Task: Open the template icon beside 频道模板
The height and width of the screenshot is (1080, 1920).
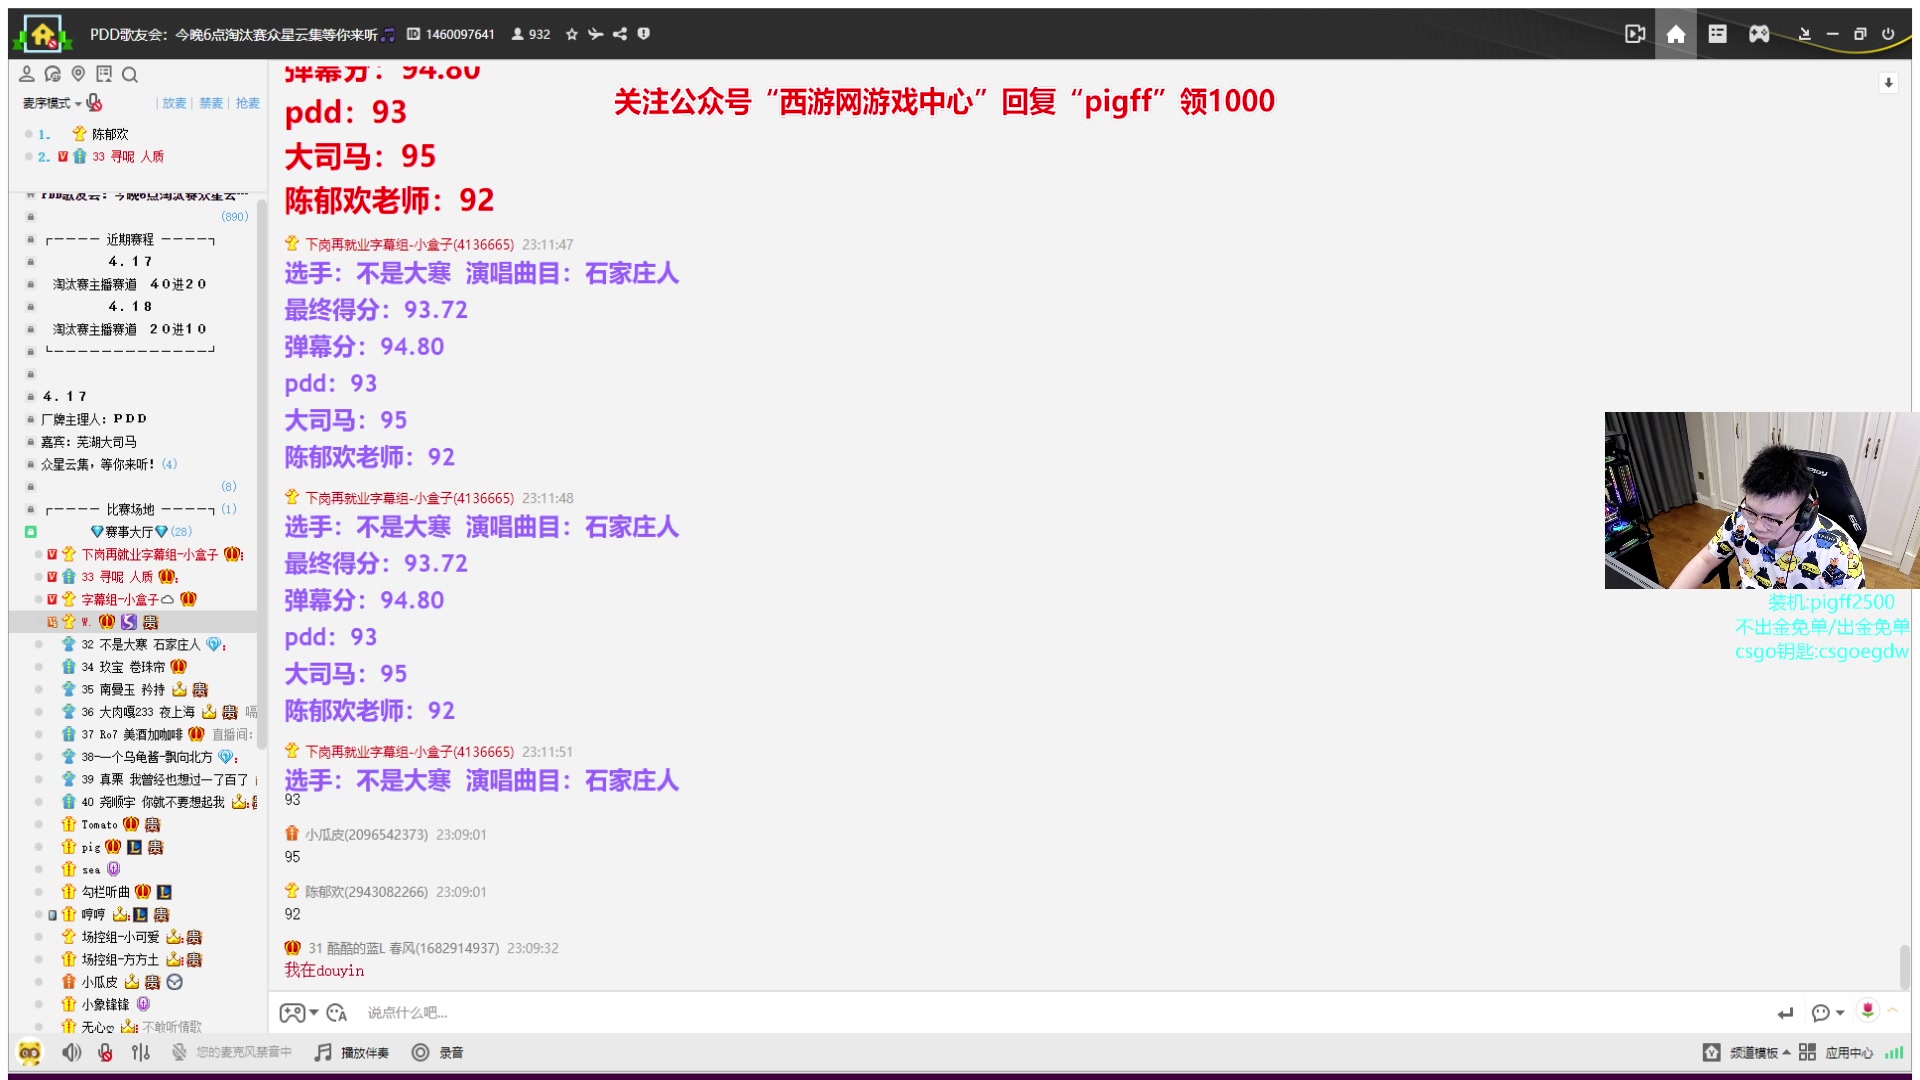Action: tap(1712, 1052)
